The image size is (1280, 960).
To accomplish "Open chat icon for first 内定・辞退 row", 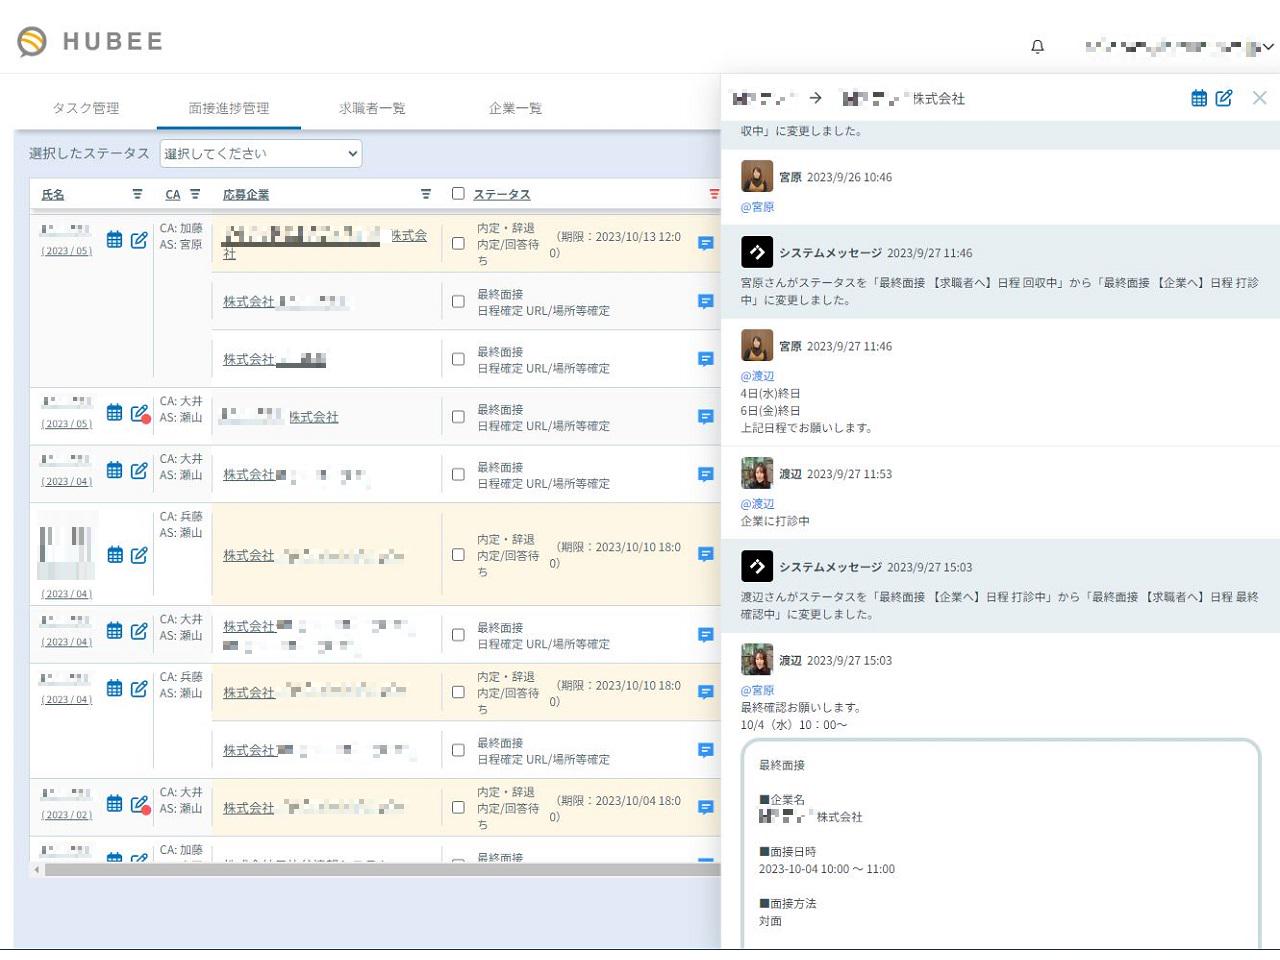I will pyautogui.click(x=706, y=243).
